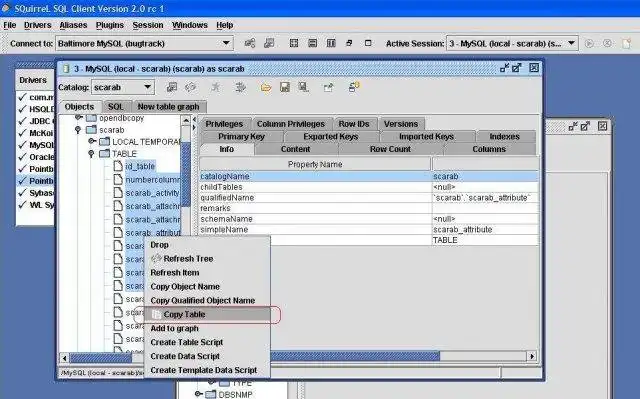This screenshot has width=640, height=399.
Task: Select Copy Qualified Object Name entry
Action: tap(207, 300)
